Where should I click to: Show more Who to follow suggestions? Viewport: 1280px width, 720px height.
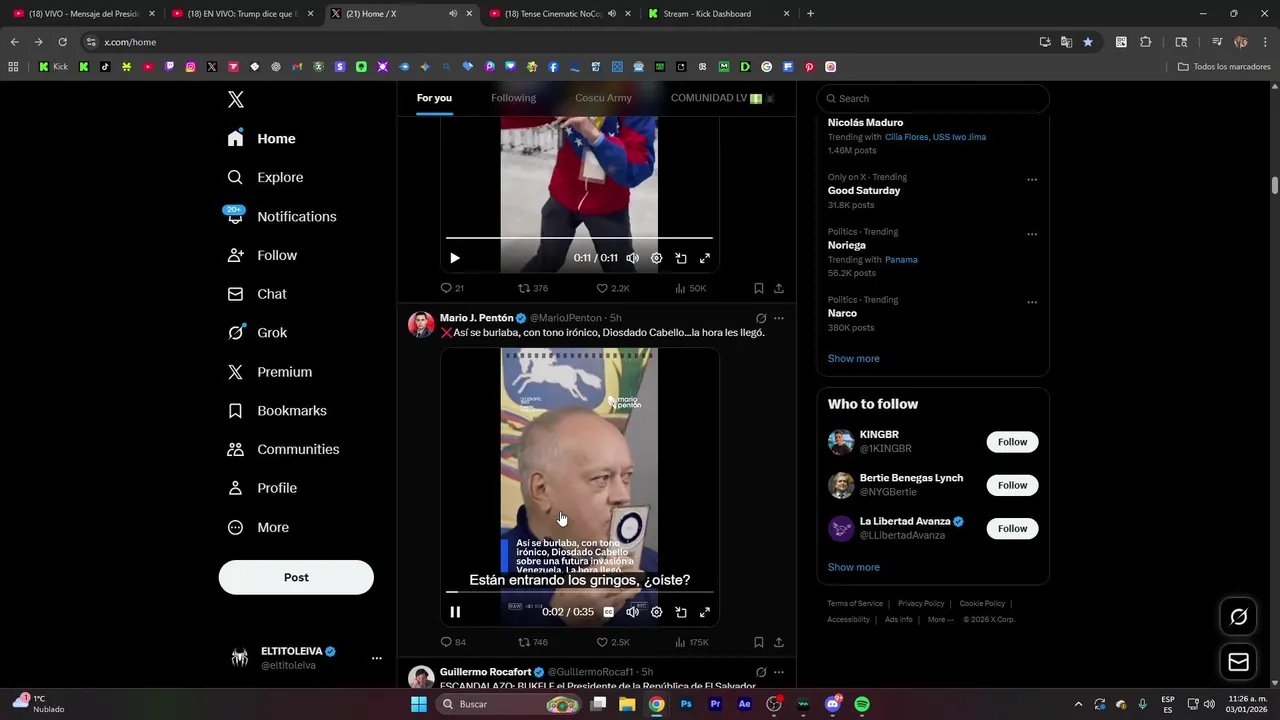tap(853, 567)
